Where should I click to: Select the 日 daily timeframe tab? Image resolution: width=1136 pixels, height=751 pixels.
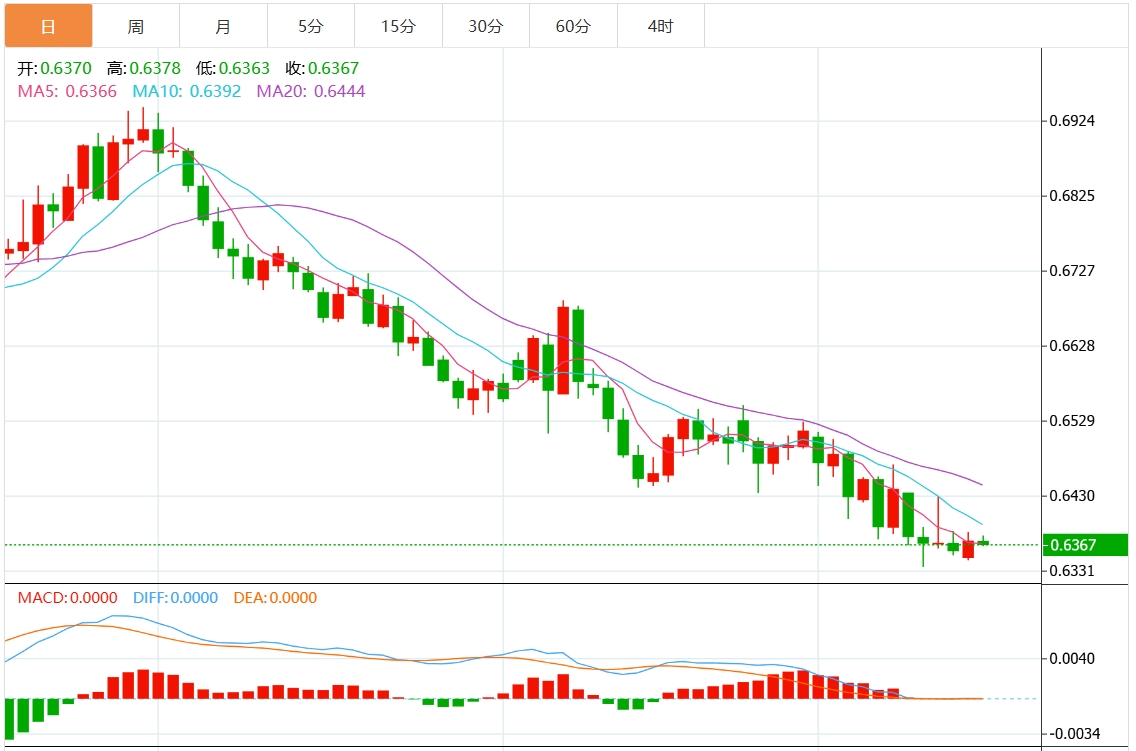tap(49, 26)
